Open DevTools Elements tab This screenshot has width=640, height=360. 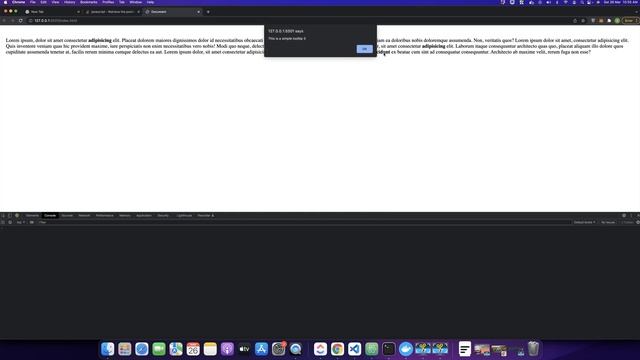pos(32,216)
